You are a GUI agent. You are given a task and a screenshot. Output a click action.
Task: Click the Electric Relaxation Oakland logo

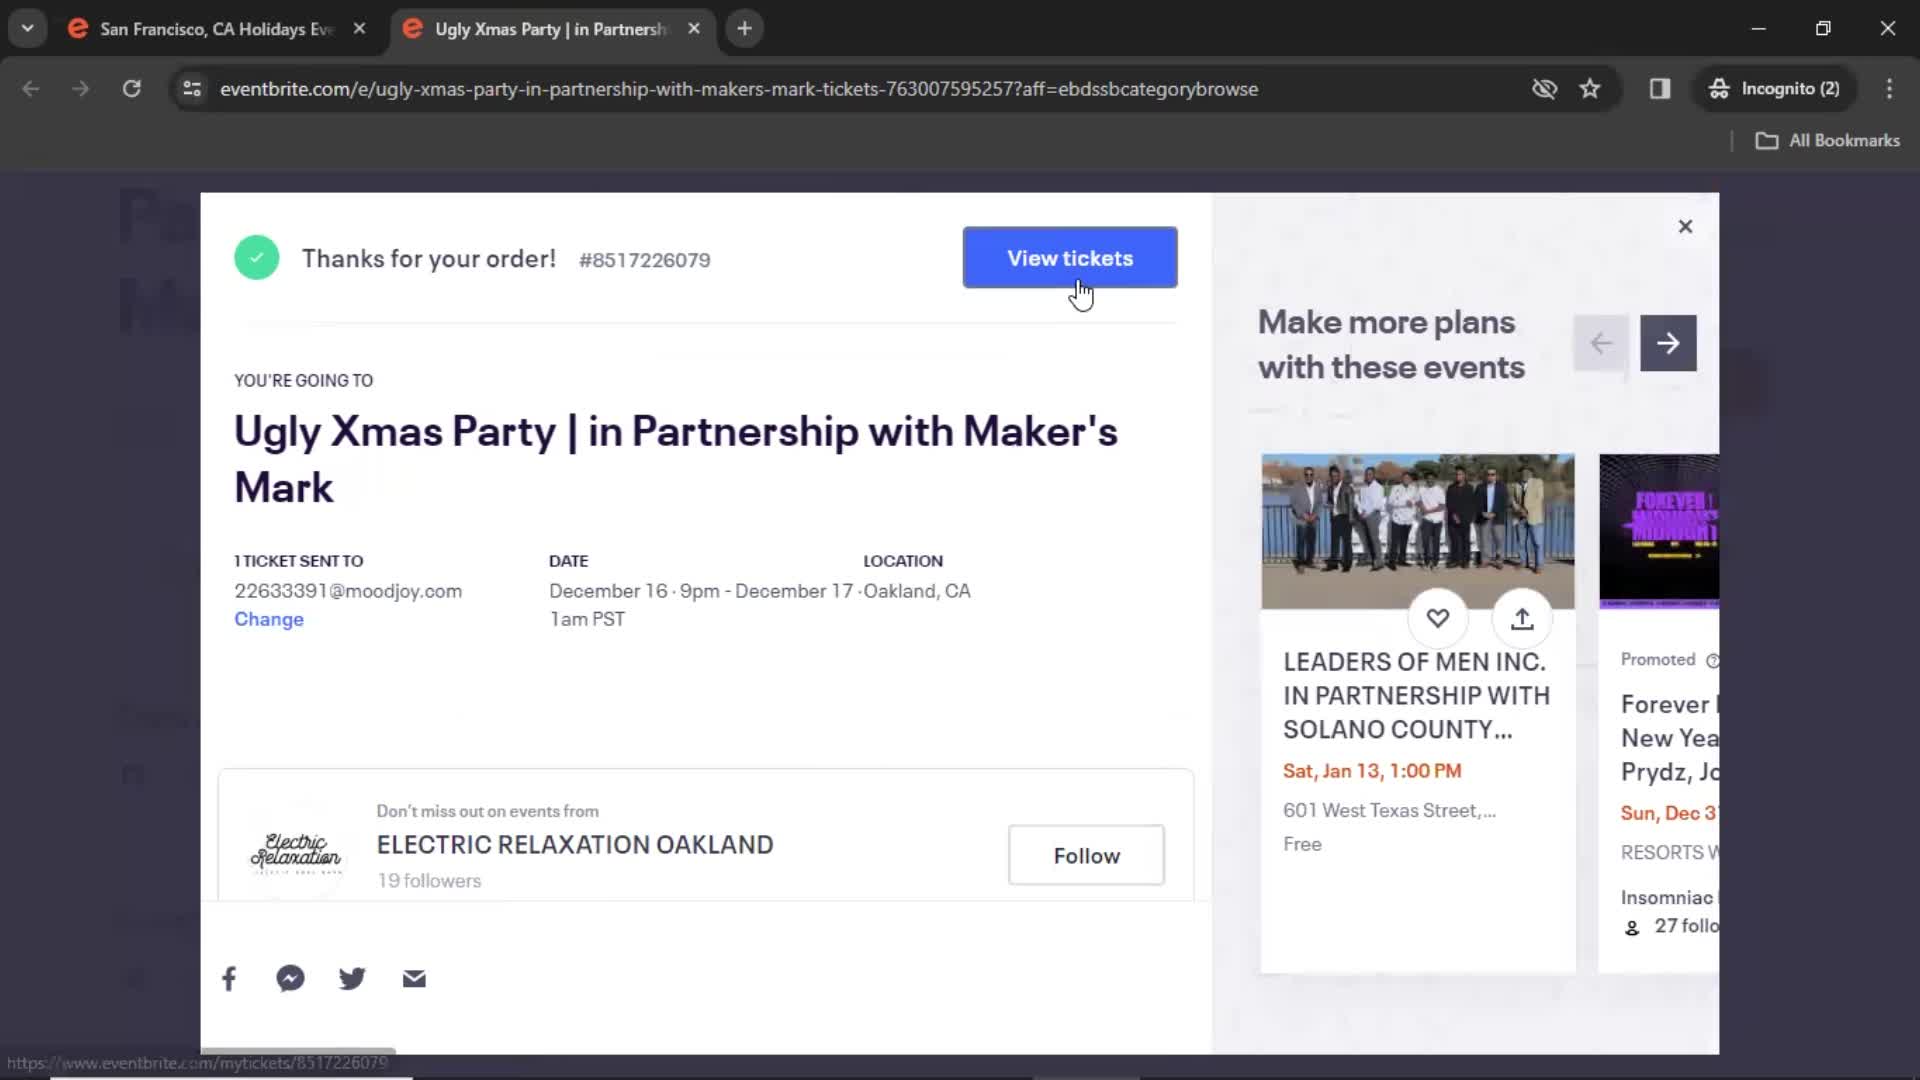(x=293, y=855)
